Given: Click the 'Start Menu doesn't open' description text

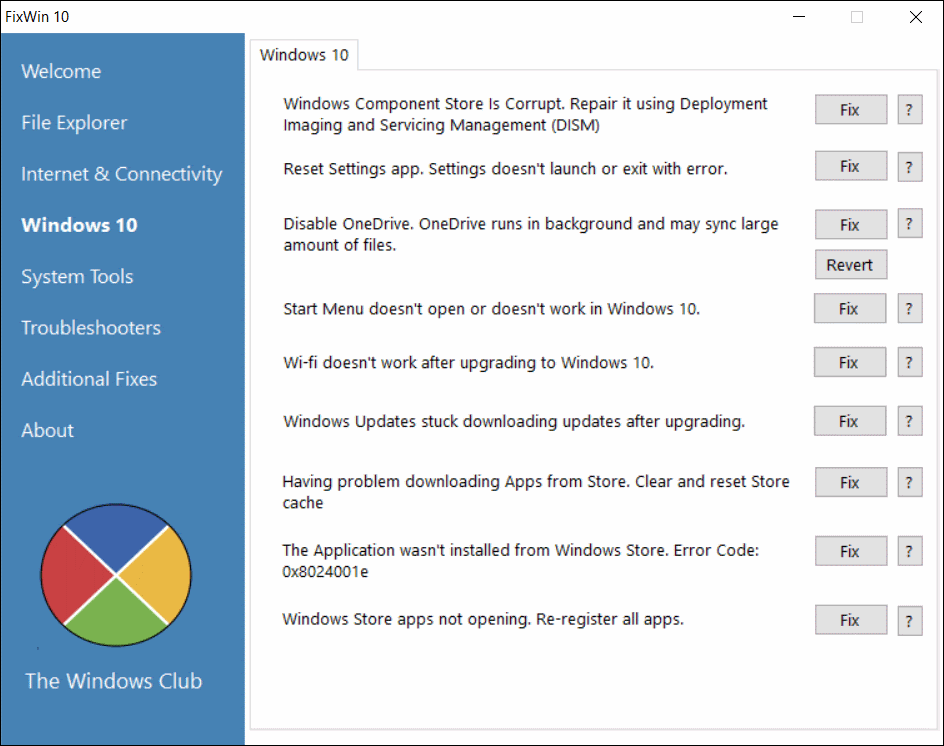Looking at the screenshot, I should [x=491, y=309].
